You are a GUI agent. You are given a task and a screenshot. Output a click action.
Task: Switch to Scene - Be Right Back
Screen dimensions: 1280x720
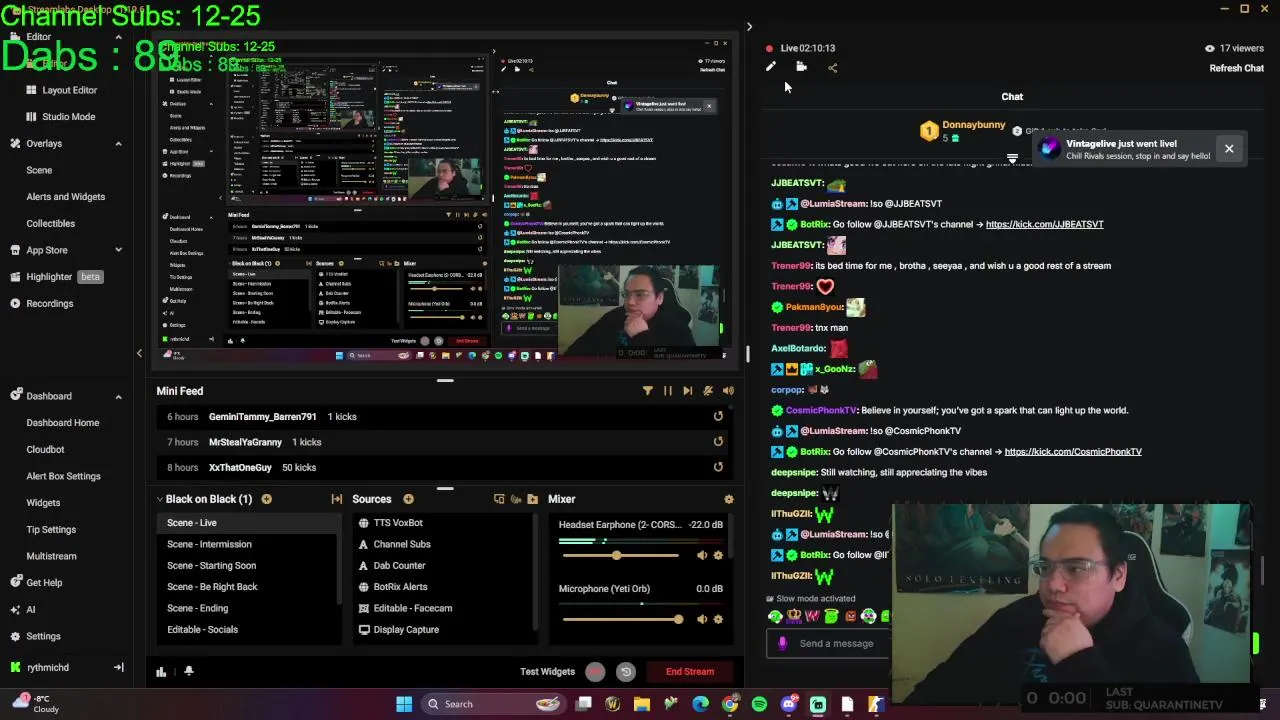coord(249,587)
